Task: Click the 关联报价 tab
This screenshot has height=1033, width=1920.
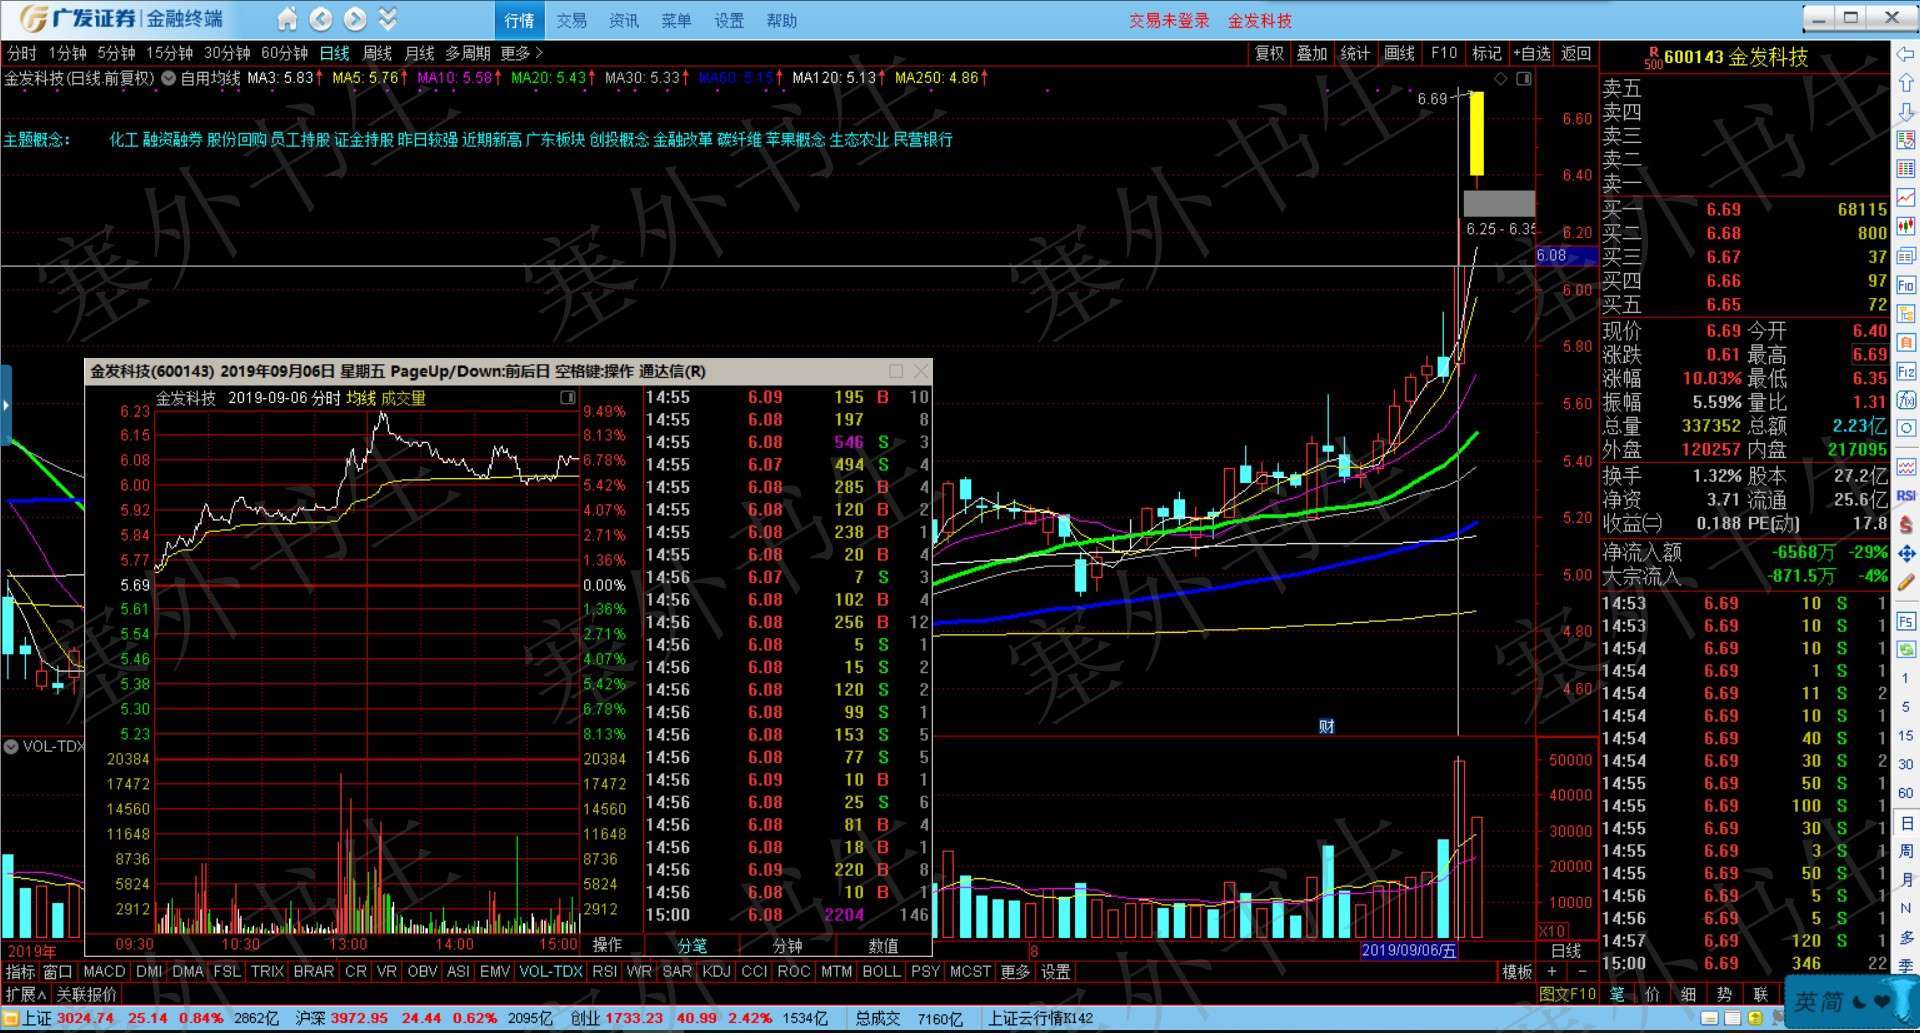Action: (86, 994)
